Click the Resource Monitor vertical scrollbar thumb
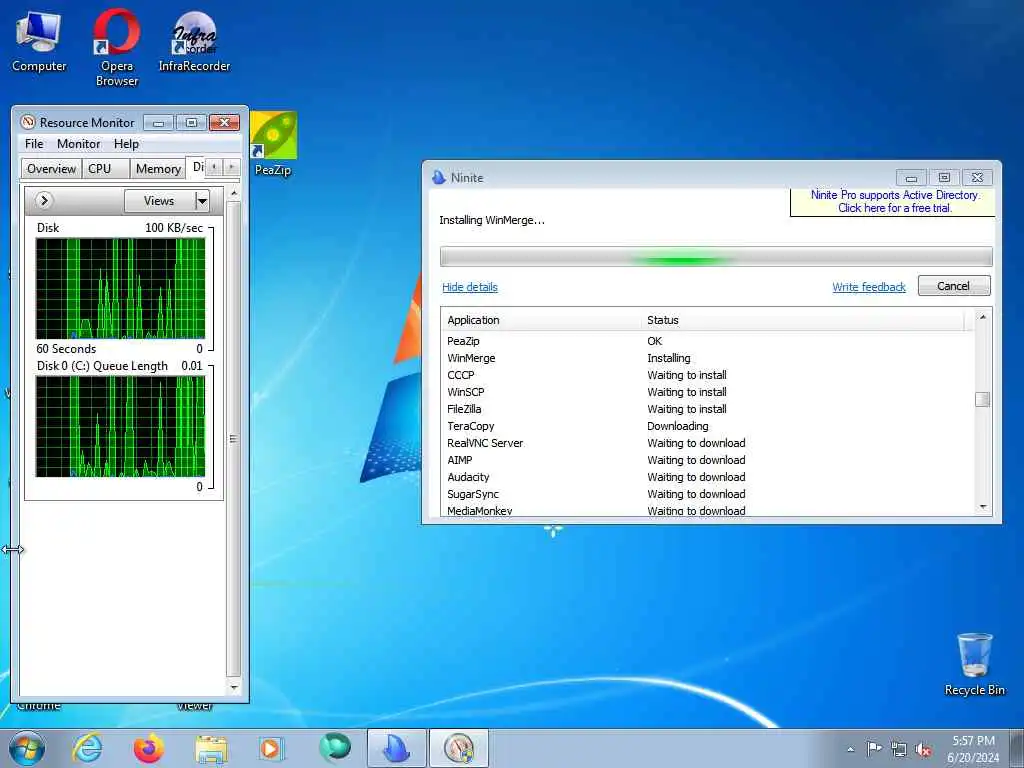 coord(234,439)
